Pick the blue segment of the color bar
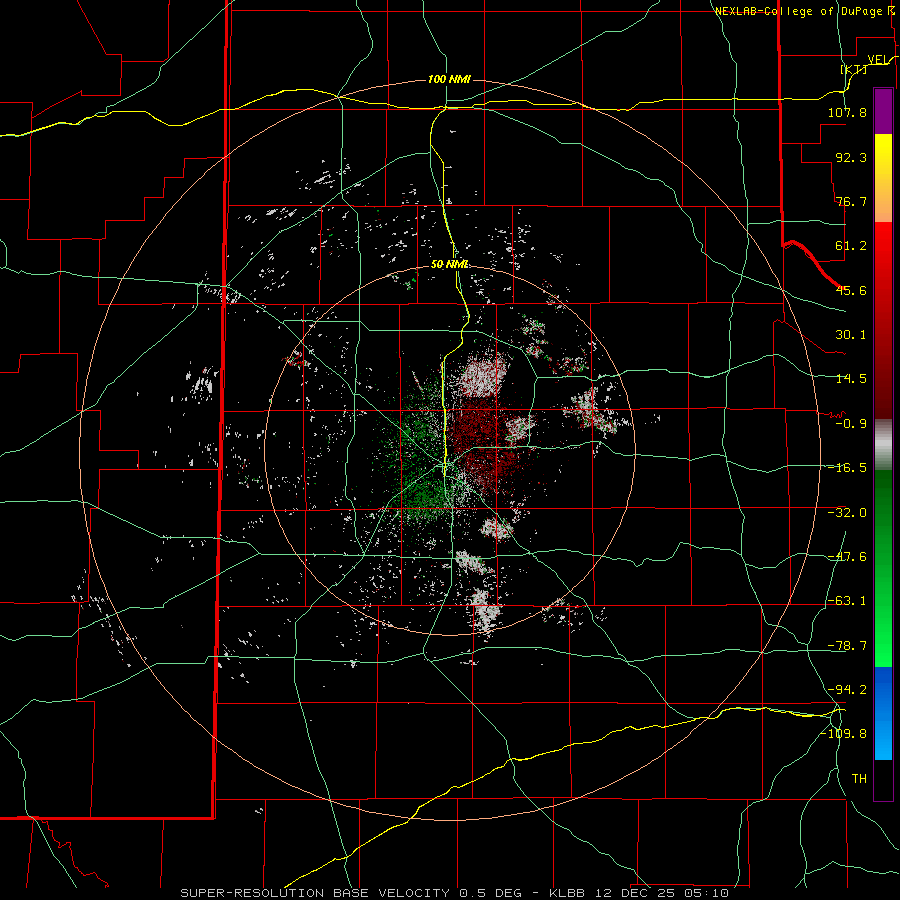The height and width of the screenshot is (900, 900). pos(883,713)
